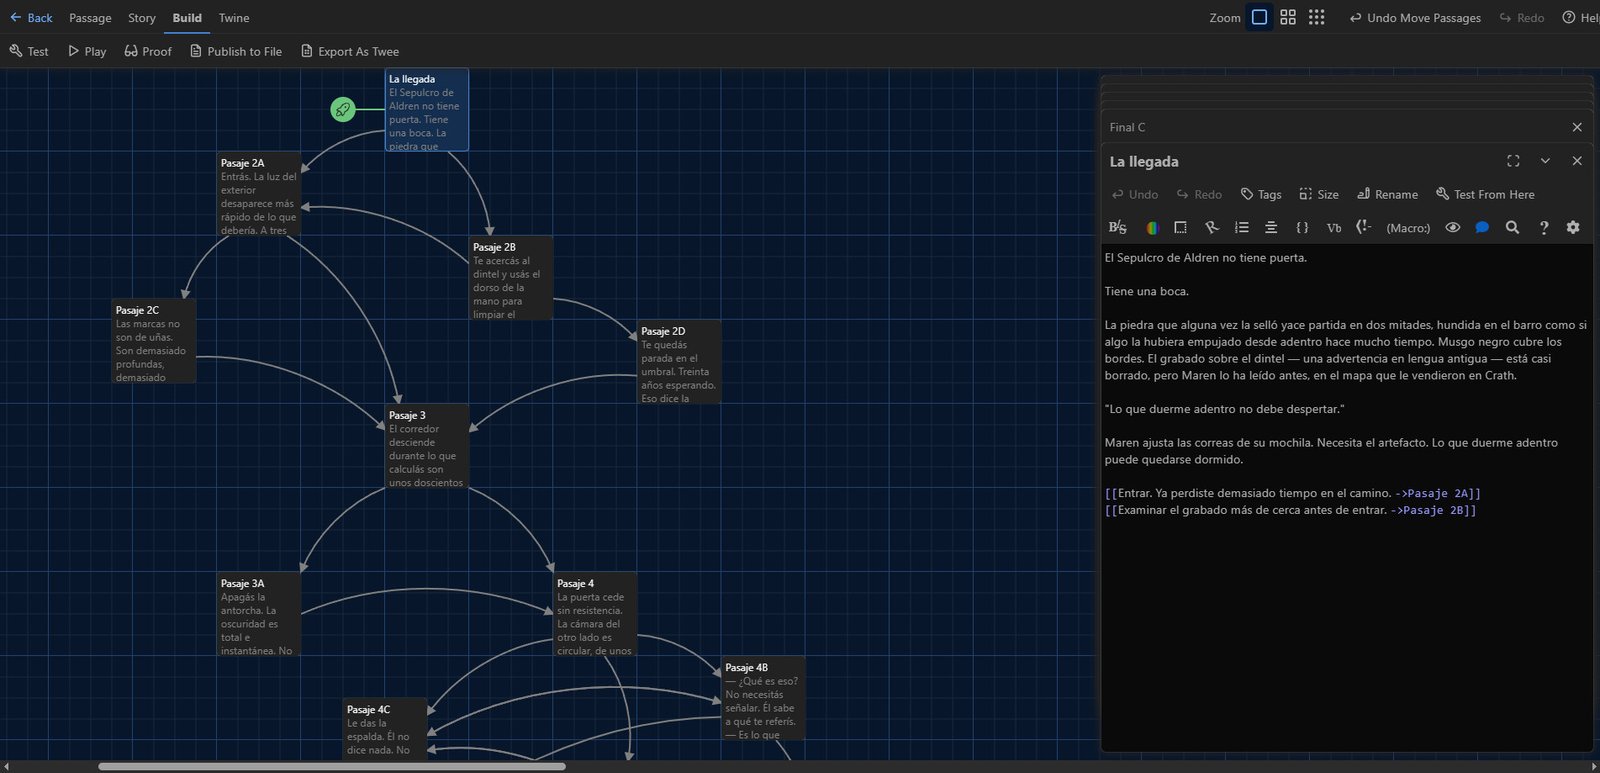Screen dimensions: 1600x773
Task: Switch to the Passage top tab
Action: pyautogui.click(x=90, y=18)
